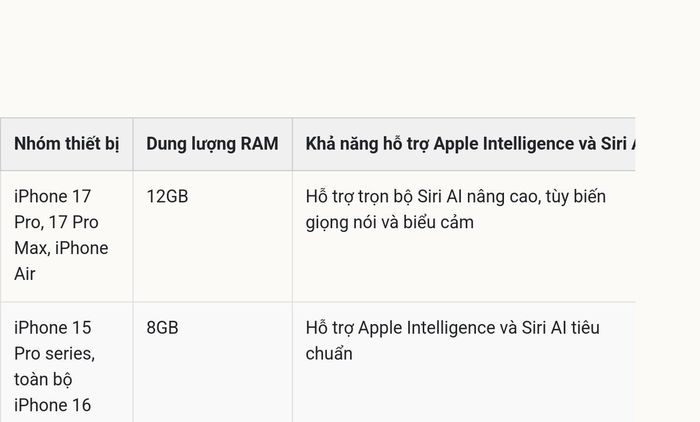This screenshot has width=700, height=422.
Task: Click 'Apple Intelligence' words in the header row
Action: pyautogui.click(x=510, y=144)
